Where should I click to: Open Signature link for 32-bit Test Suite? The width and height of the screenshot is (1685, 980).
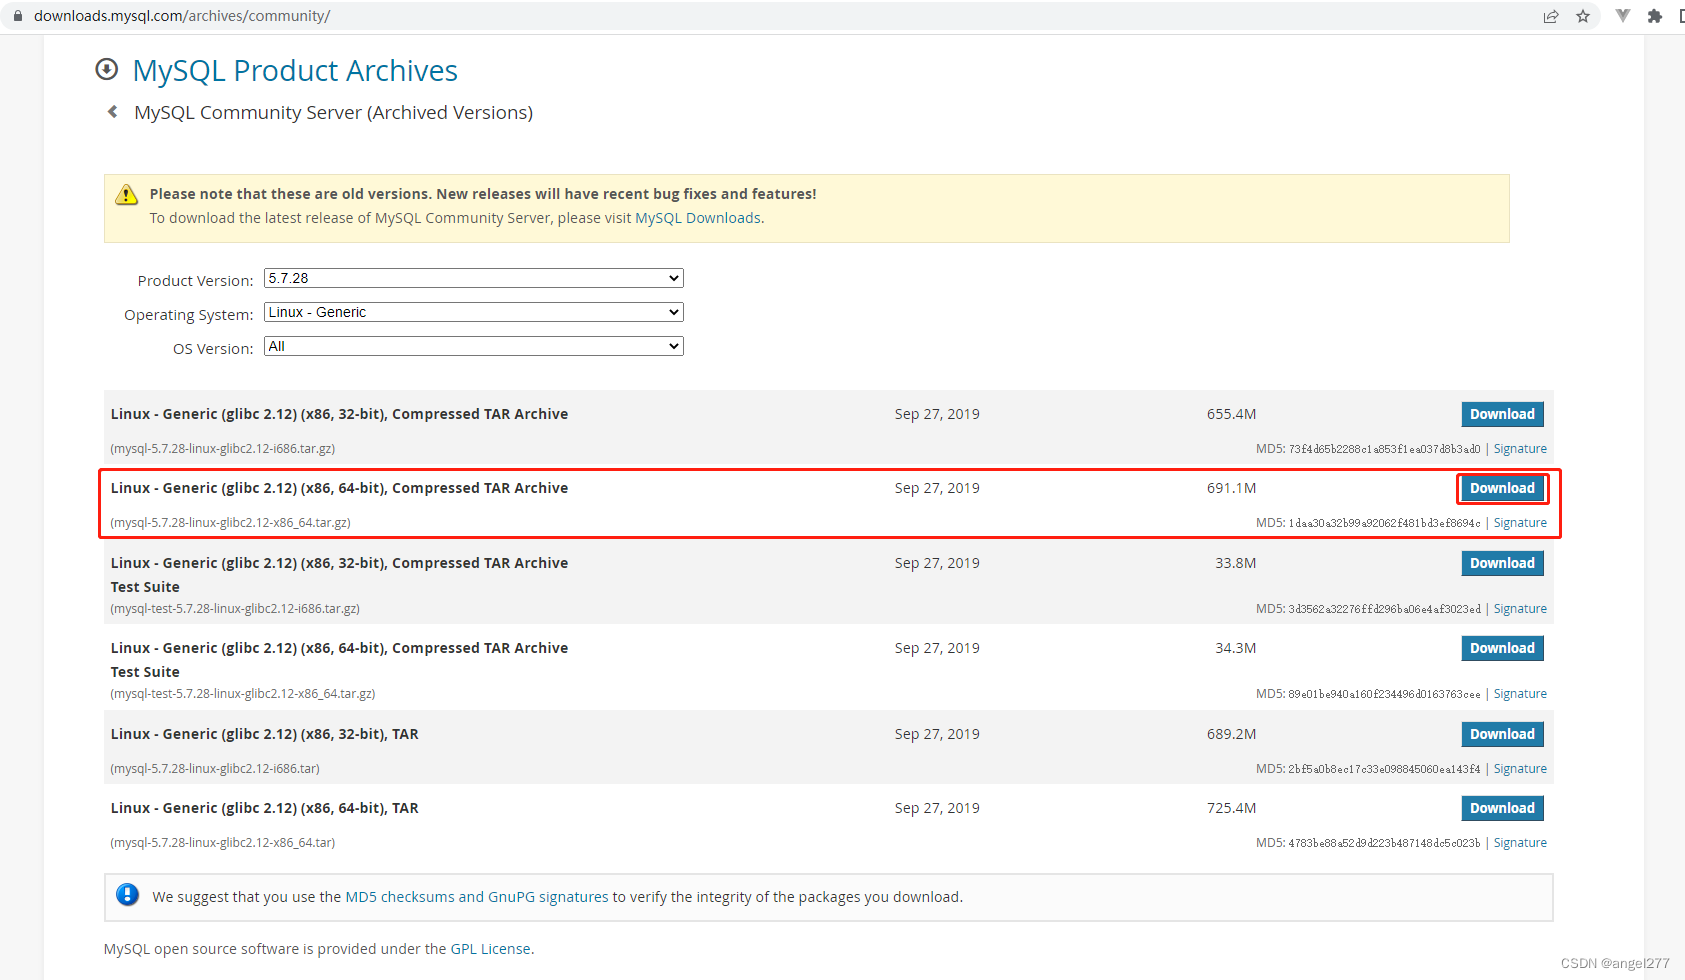pyautogui.click(x=1520, y=609)
